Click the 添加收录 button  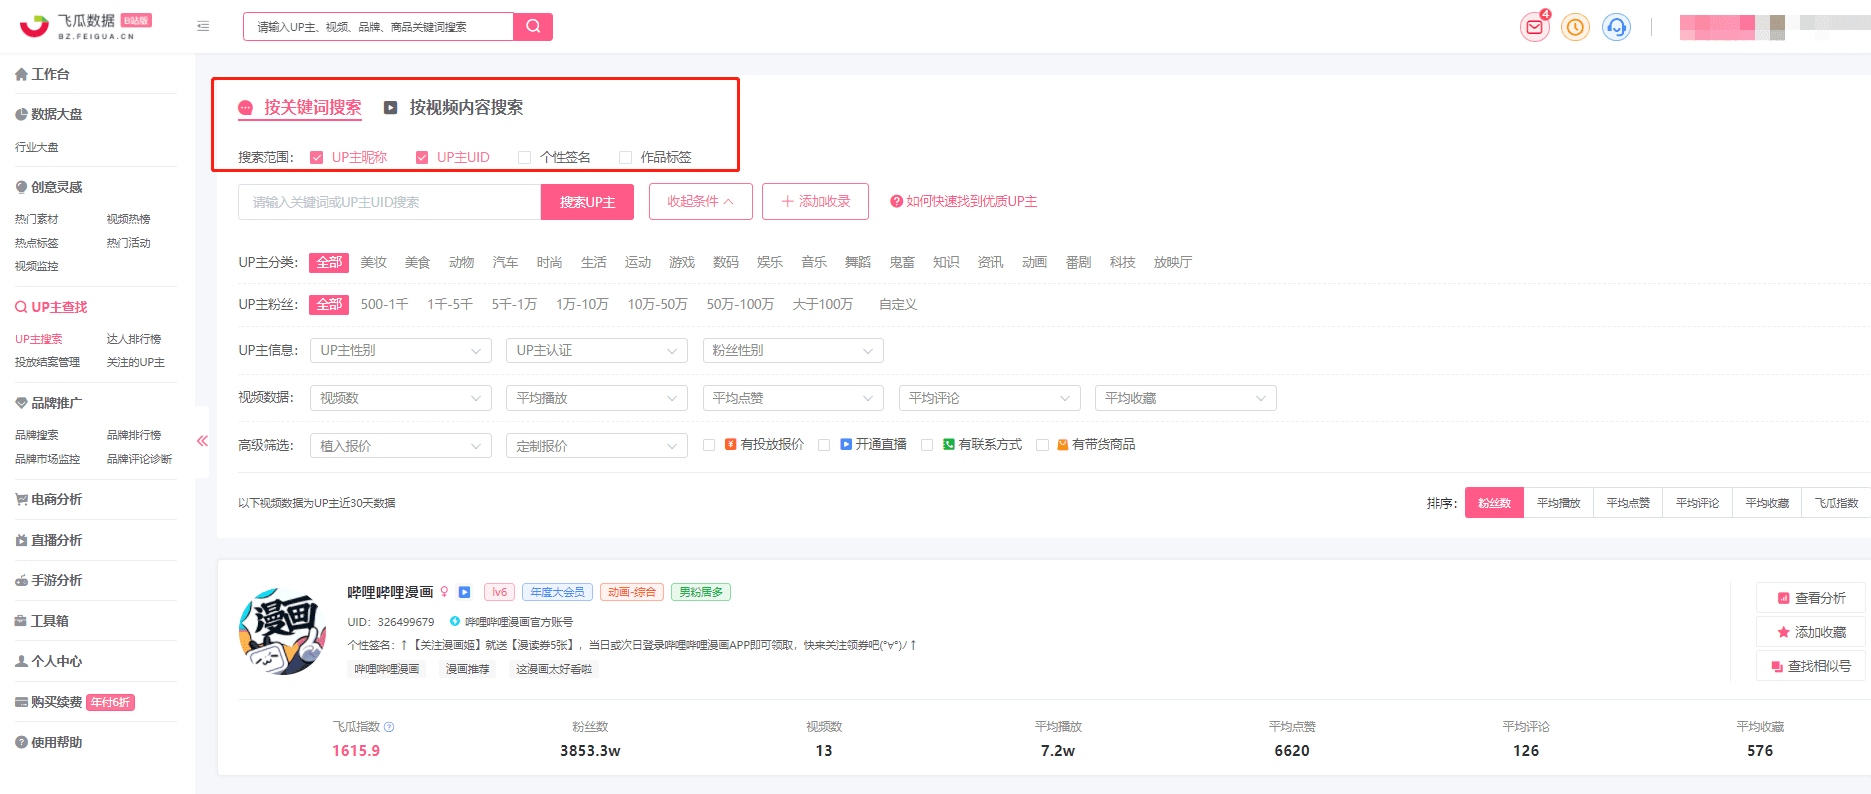815,201
